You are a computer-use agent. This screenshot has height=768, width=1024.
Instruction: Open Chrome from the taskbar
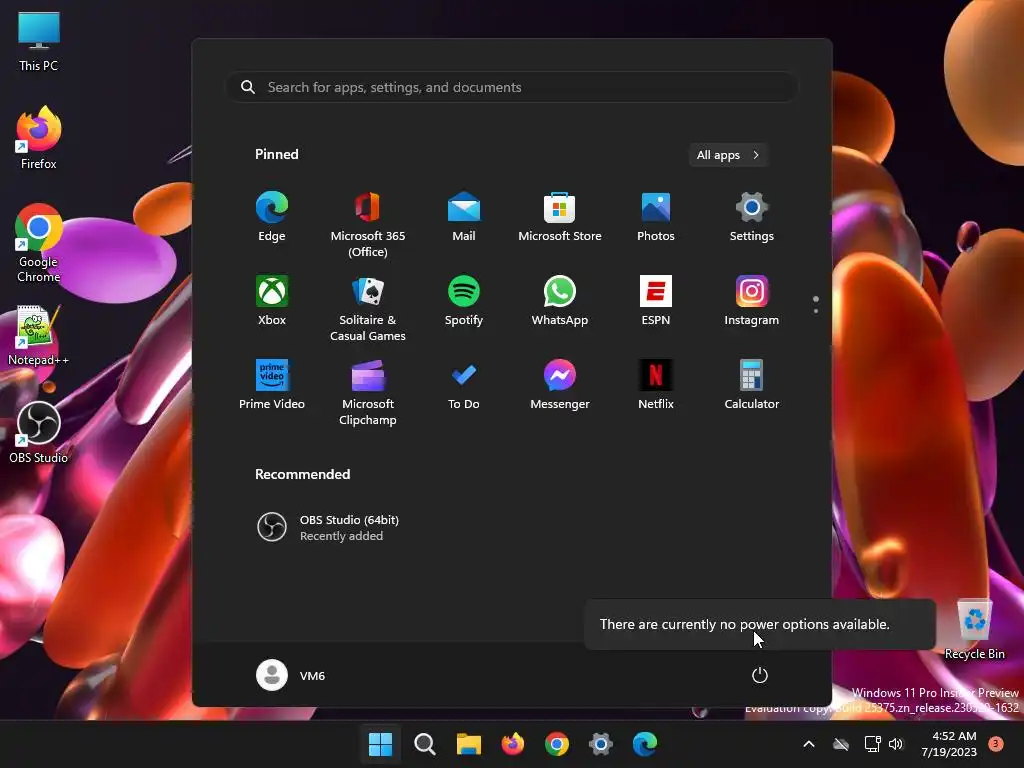[x=556, y=744]
